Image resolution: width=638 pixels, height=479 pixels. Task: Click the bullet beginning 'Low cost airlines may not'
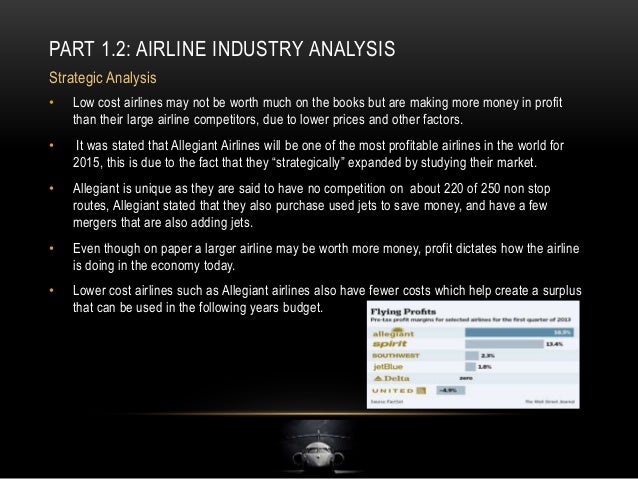(x=317, y=111)
